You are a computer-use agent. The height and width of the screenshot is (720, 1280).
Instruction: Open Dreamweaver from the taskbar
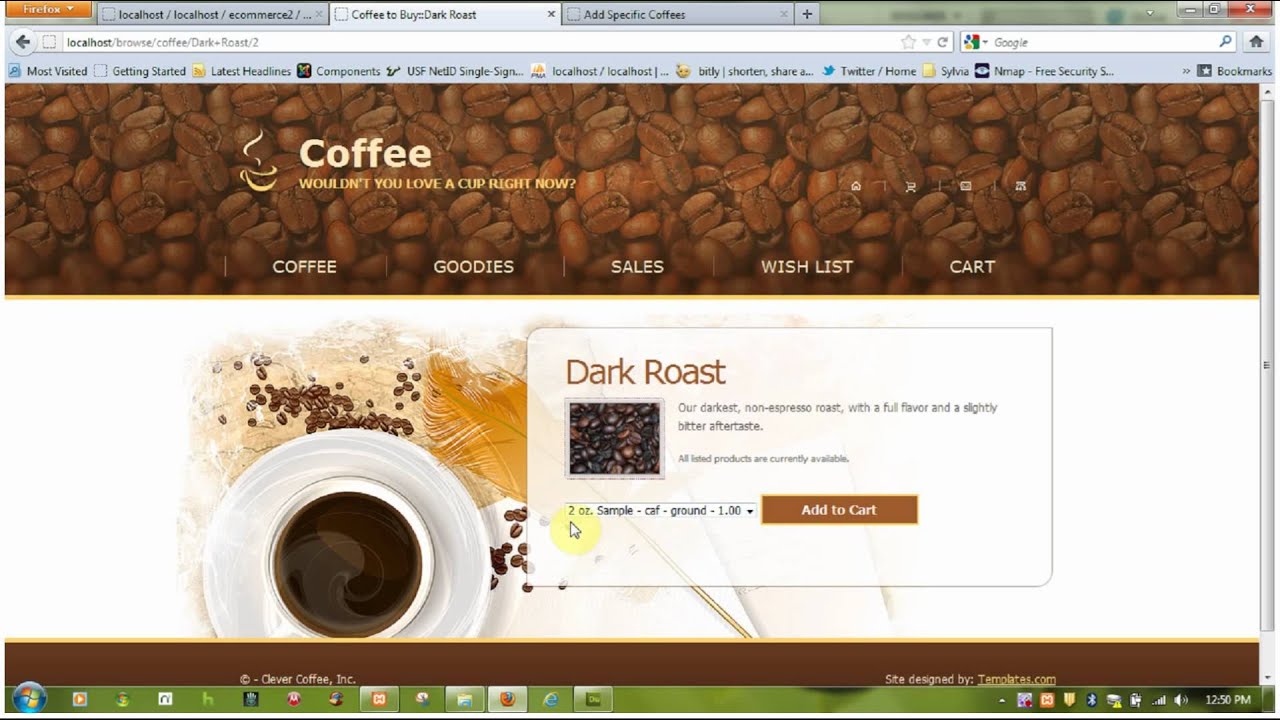point(593,700)
